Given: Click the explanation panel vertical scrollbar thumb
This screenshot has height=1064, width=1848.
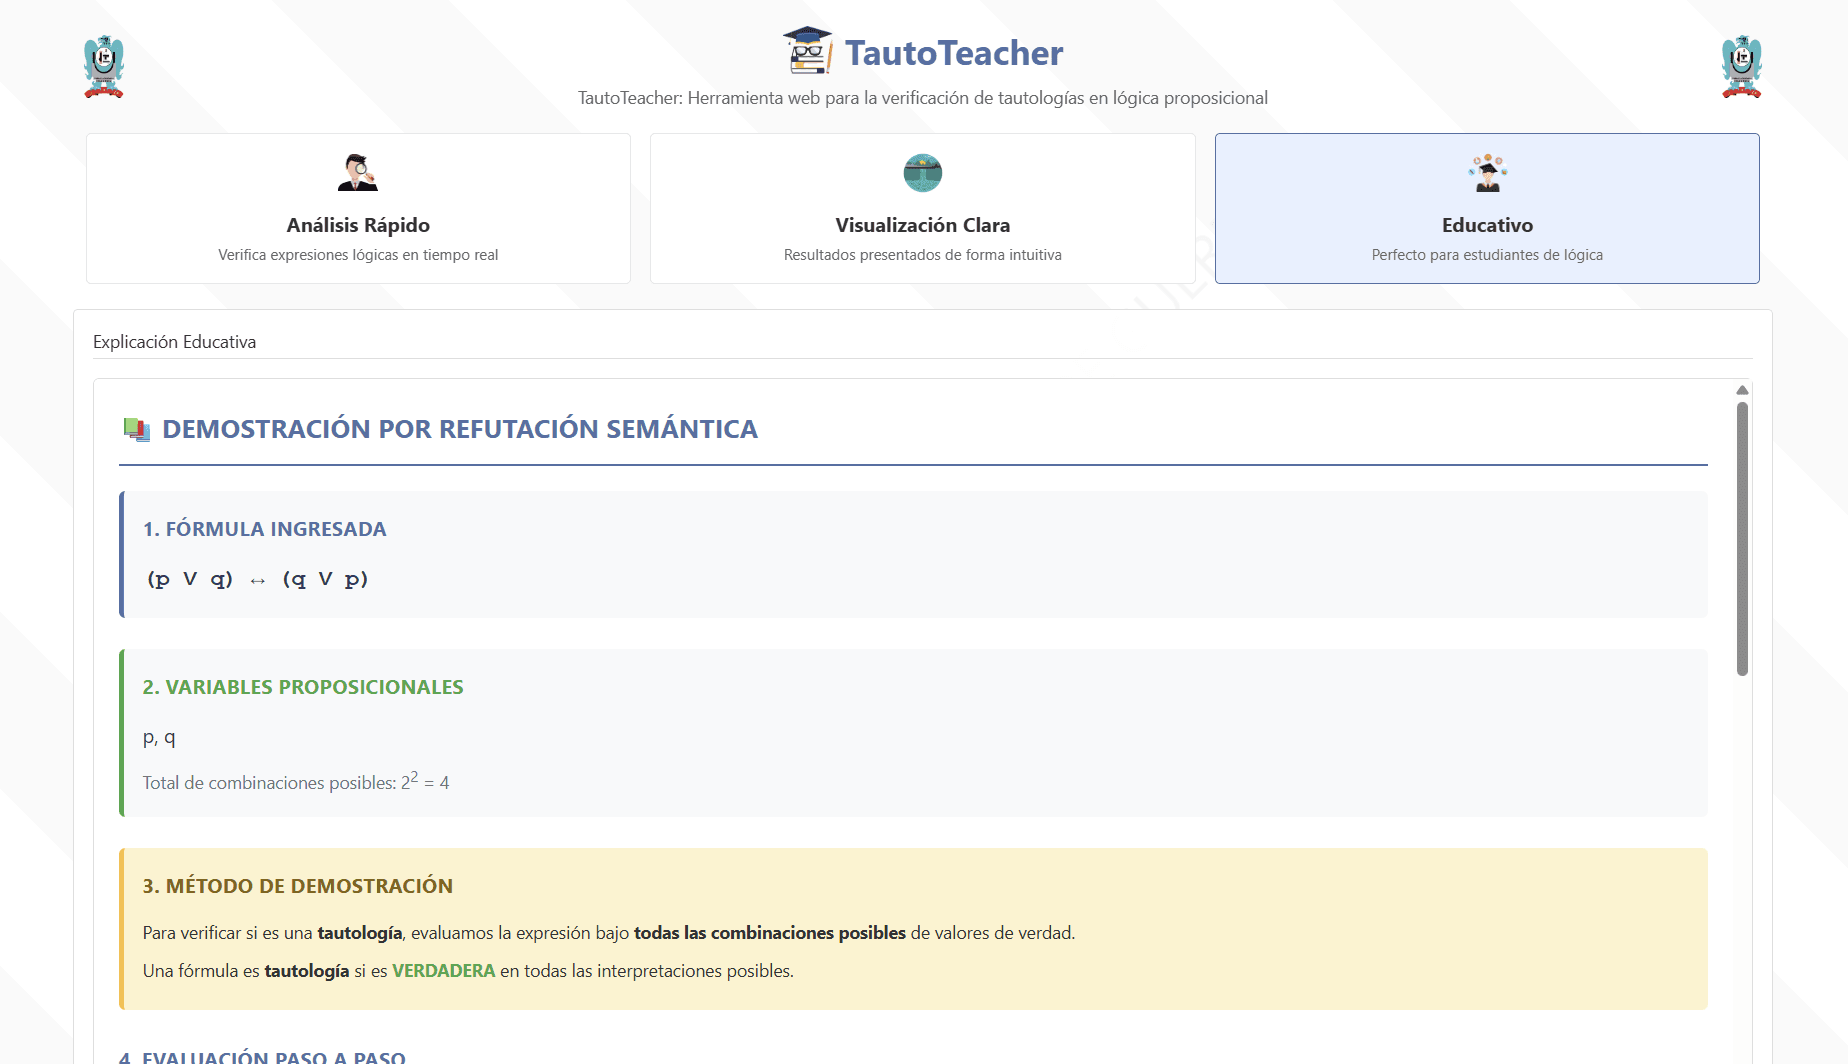Looking at the screenshot, I should [1742, 538].
